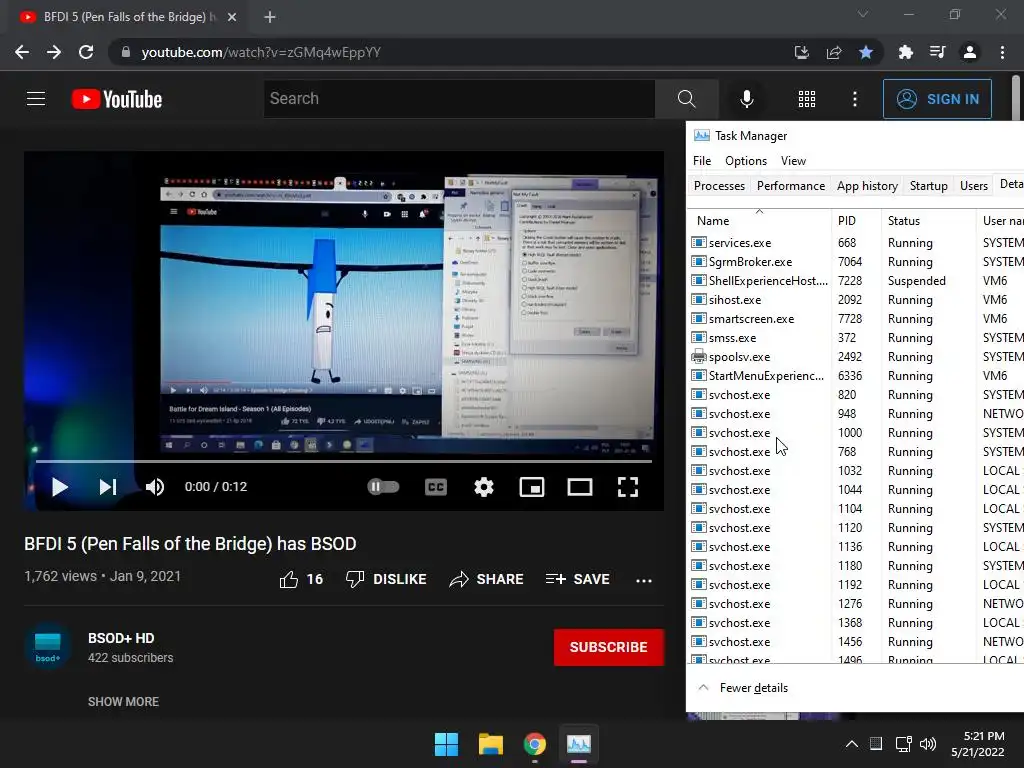
Task: Reload the current page
Action: click(86, 52)
